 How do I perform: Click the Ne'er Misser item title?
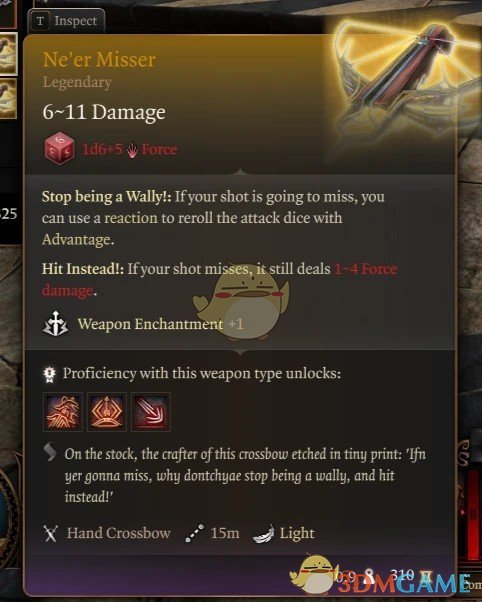point(99,60)
